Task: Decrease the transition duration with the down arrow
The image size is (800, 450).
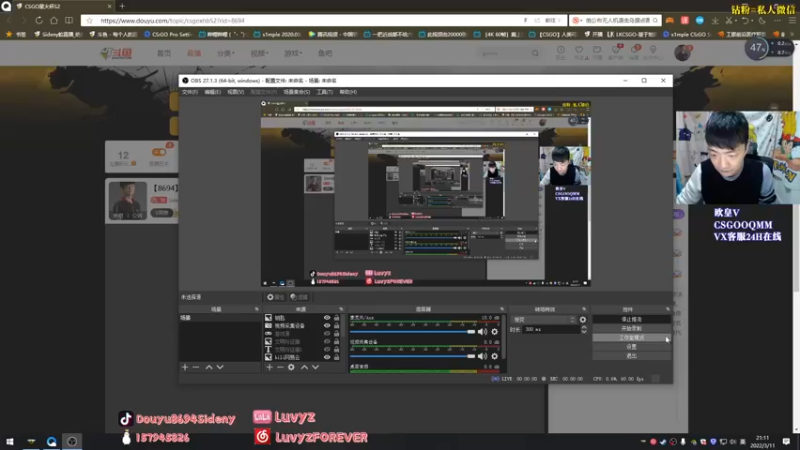Action: (584, 332)
